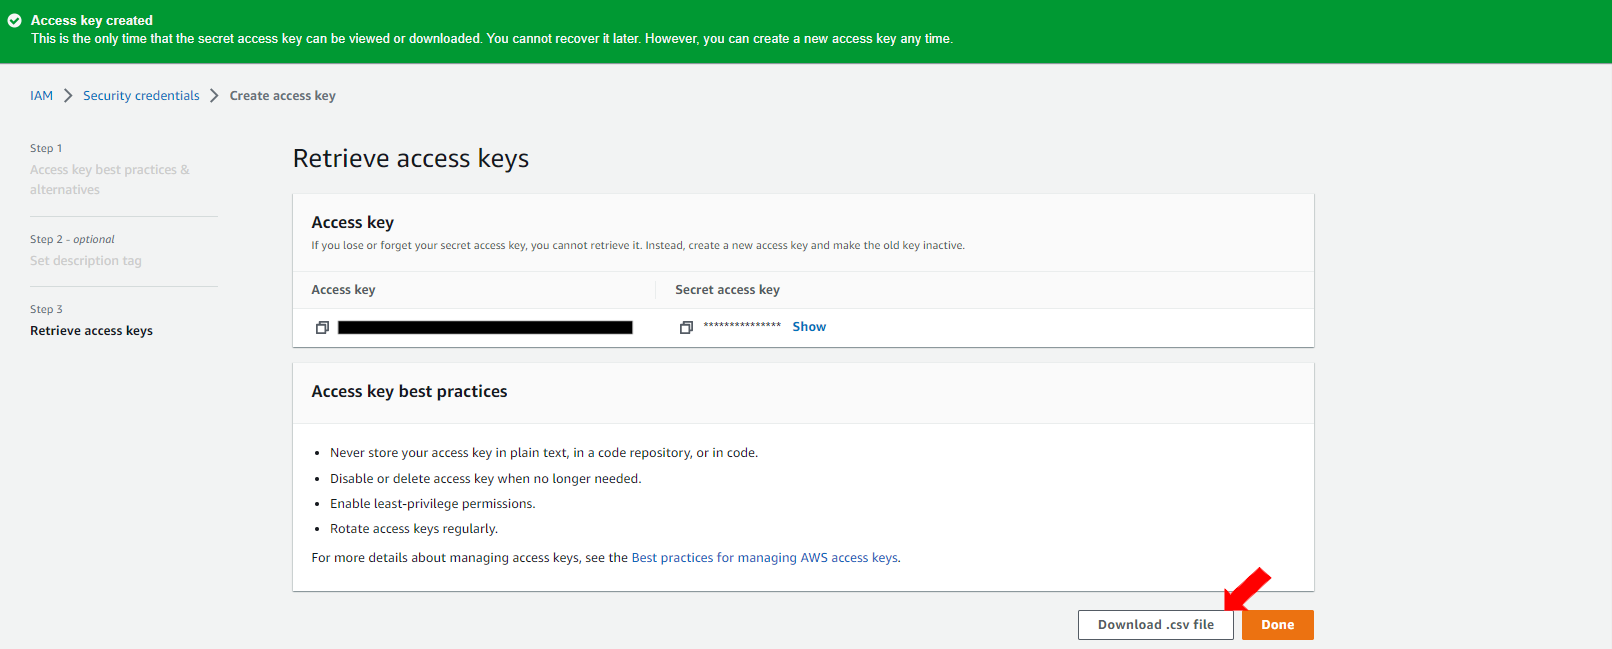The height and width of the screenshot is (649, 1612).
Task: Click the redacted access key value
Action: tap(485, 327)
